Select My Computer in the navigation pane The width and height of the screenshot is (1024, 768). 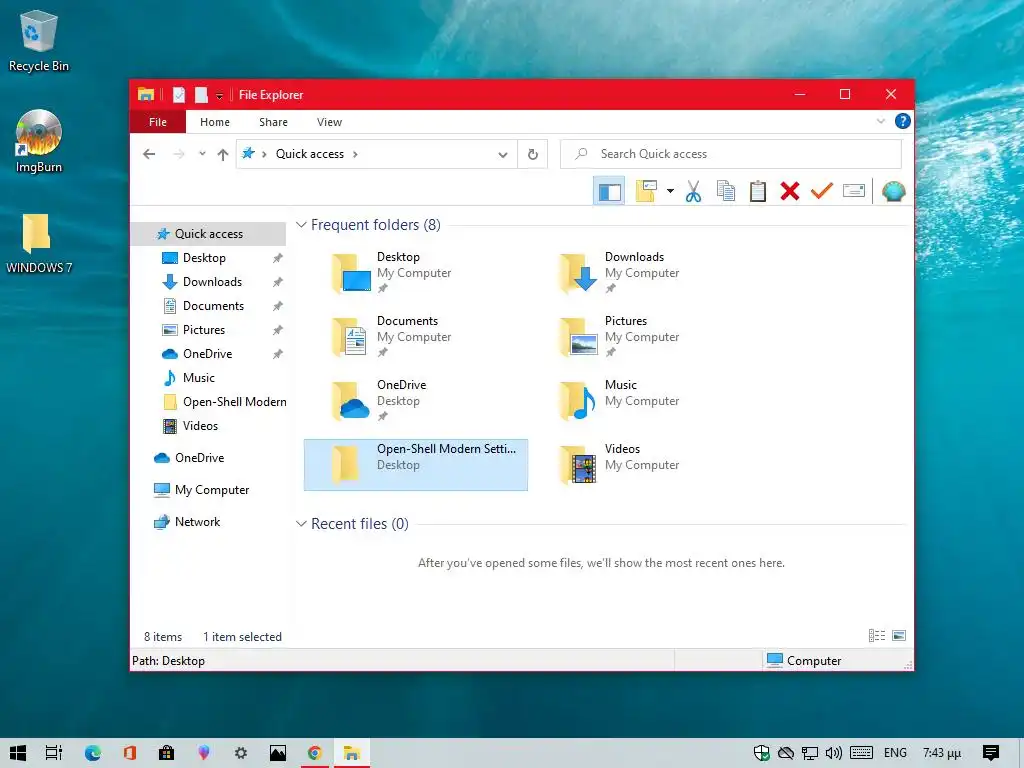[212, 490]
